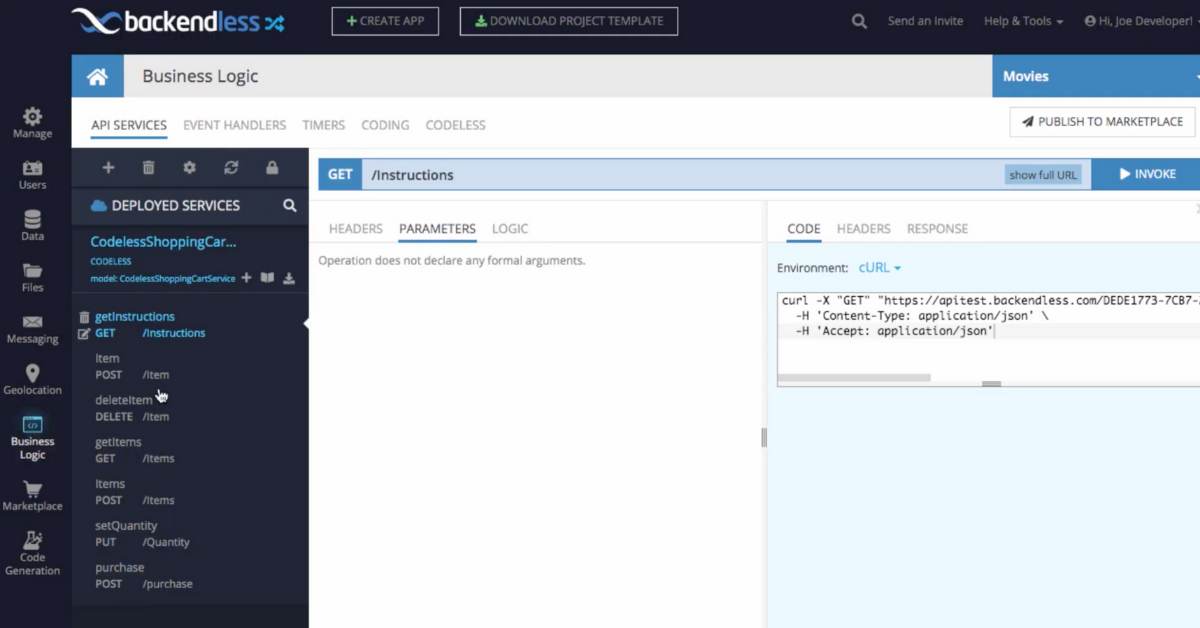The height and width of the screenshot is (628, 1200).
Task: Click the Send an Invite link
Action: pyautogui.click(x=925, y=21)
